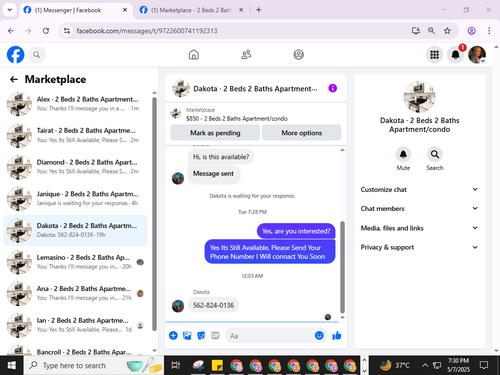Screen dimensions: 500x375
Task: Close the Messenger browser tab
Action: pyautogui.click(x=125, y=10)
